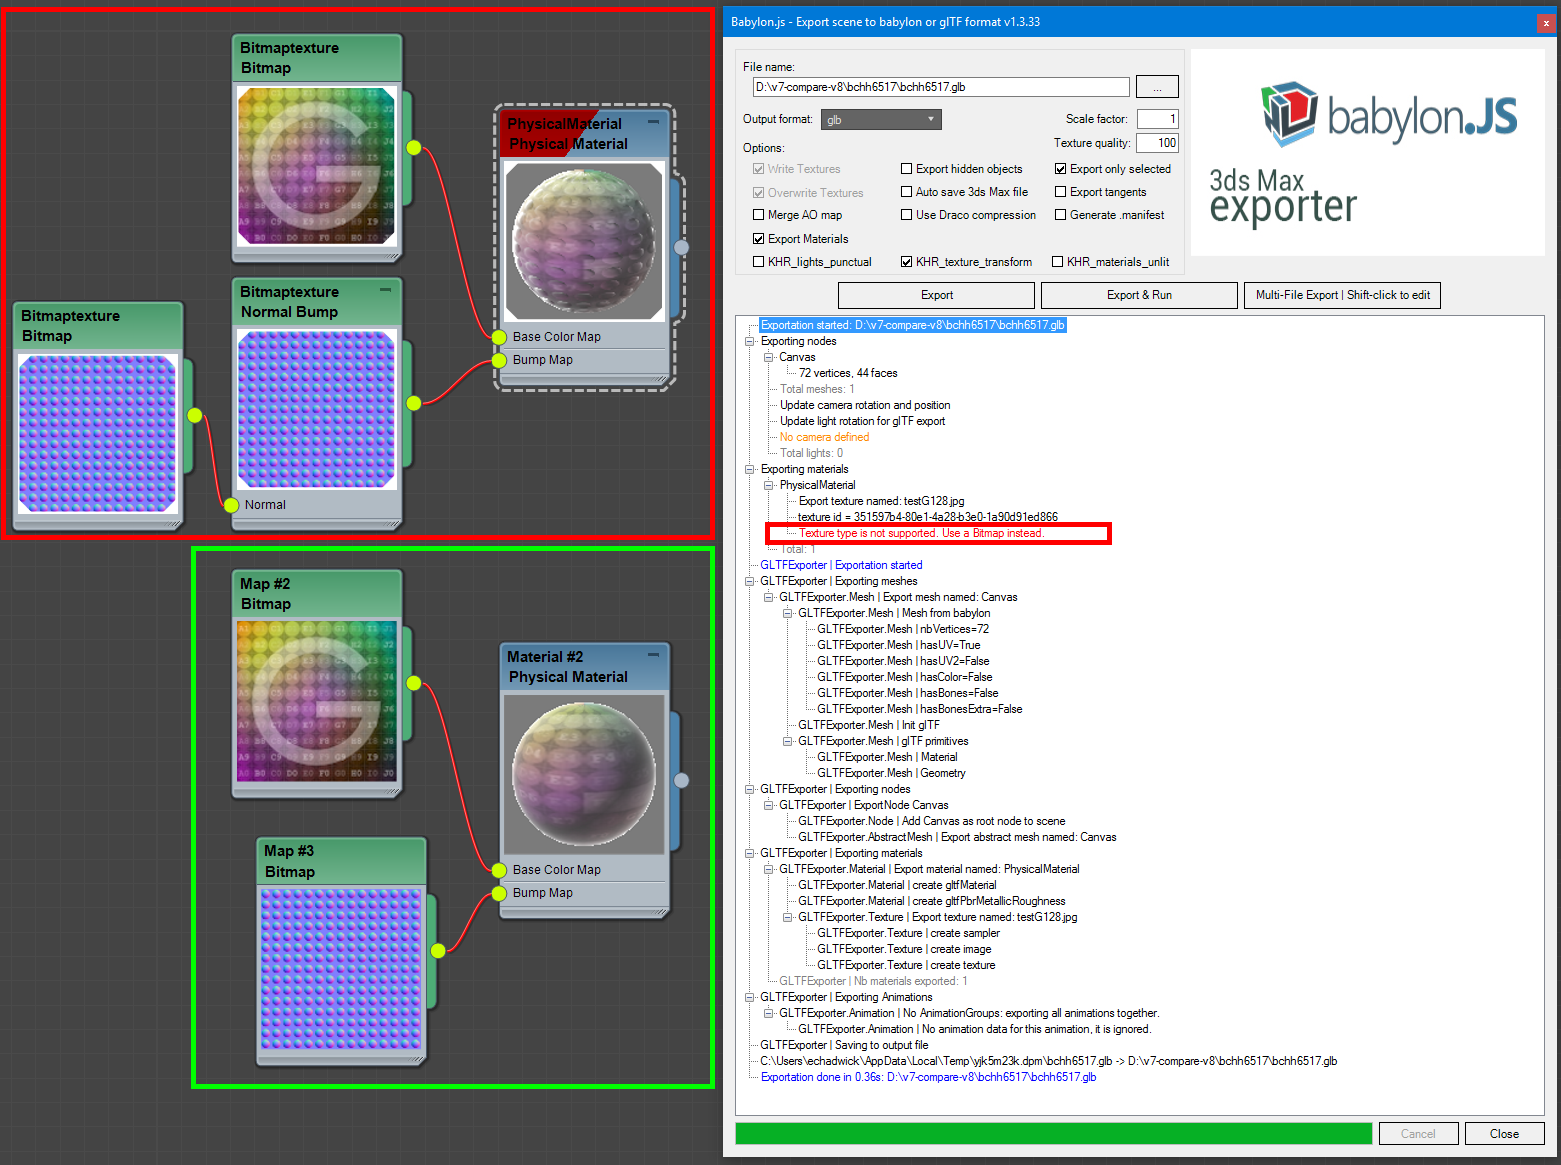Enable Auto save 3ds Max file
Viewport: 1561px width, 1165px height.
tap(906, 192)
